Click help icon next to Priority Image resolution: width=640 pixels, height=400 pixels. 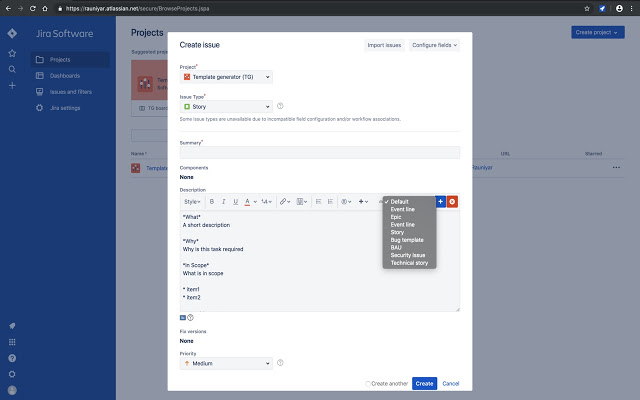[280, 363]
